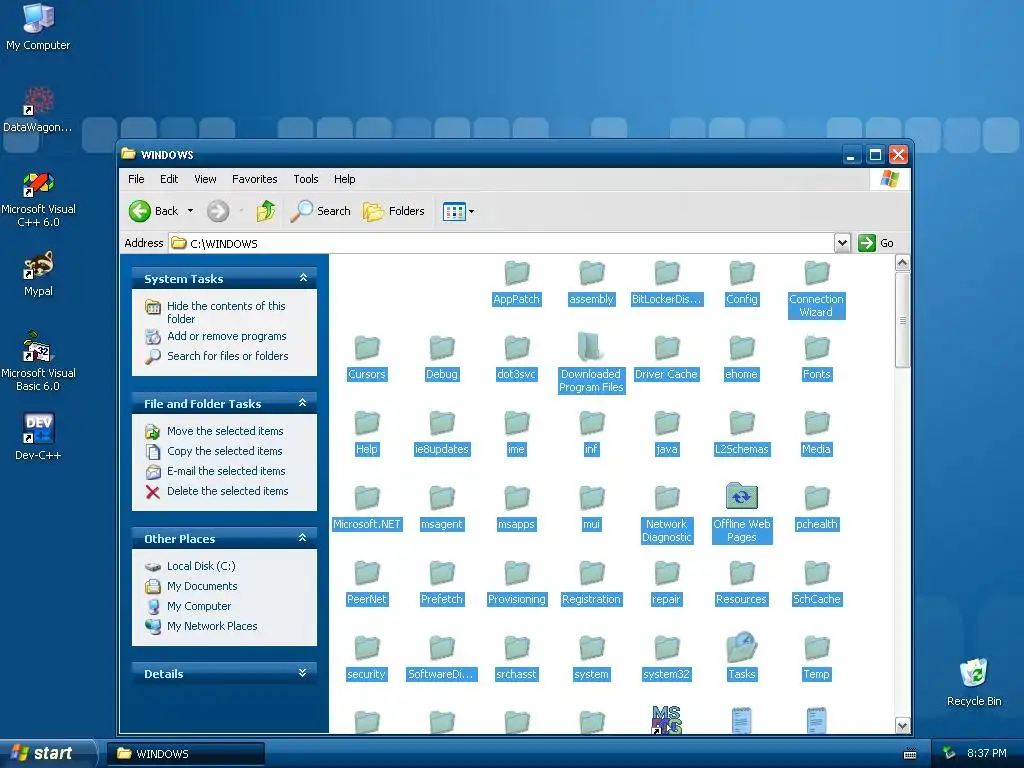Click the Address bar path field
The height and width of the screenshot is (768, 1024).
[502, 243]
